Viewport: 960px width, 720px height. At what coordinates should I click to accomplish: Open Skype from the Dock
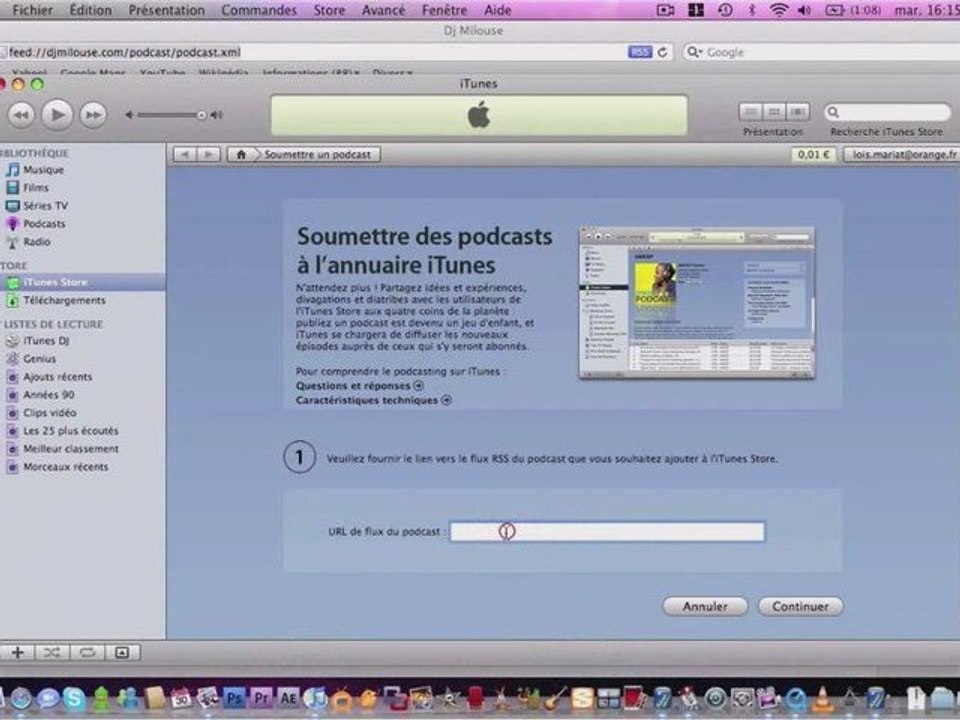[74, 699]
